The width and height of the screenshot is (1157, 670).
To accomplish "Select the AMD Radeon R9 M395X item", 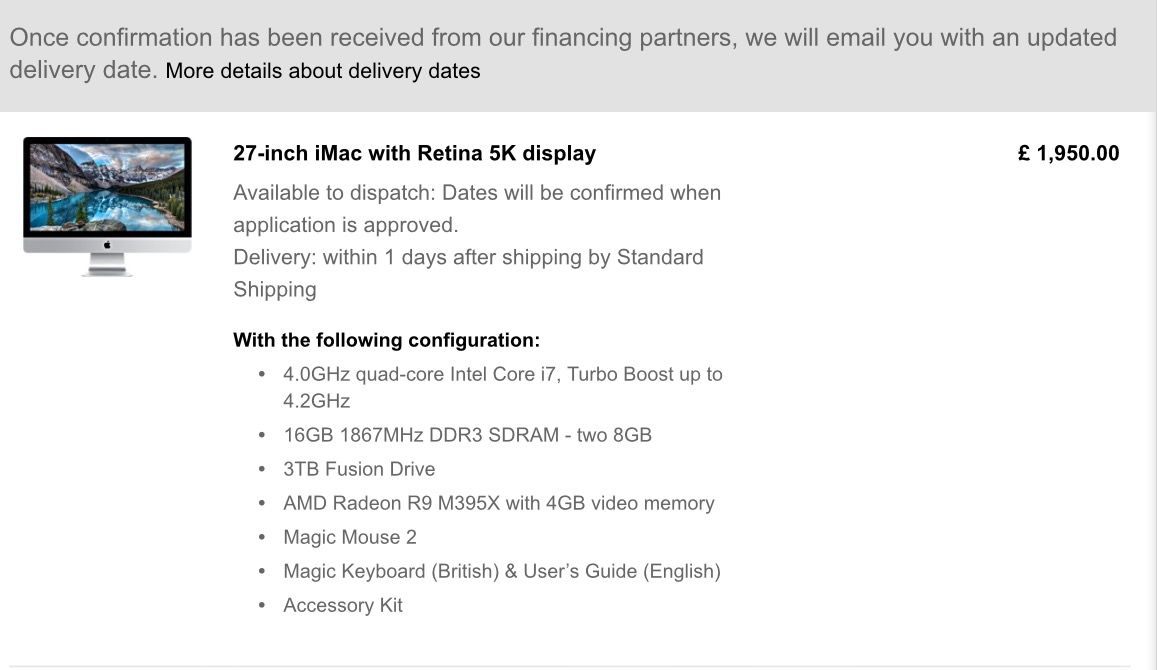I will pyautogui.click(x=498, y=503).
